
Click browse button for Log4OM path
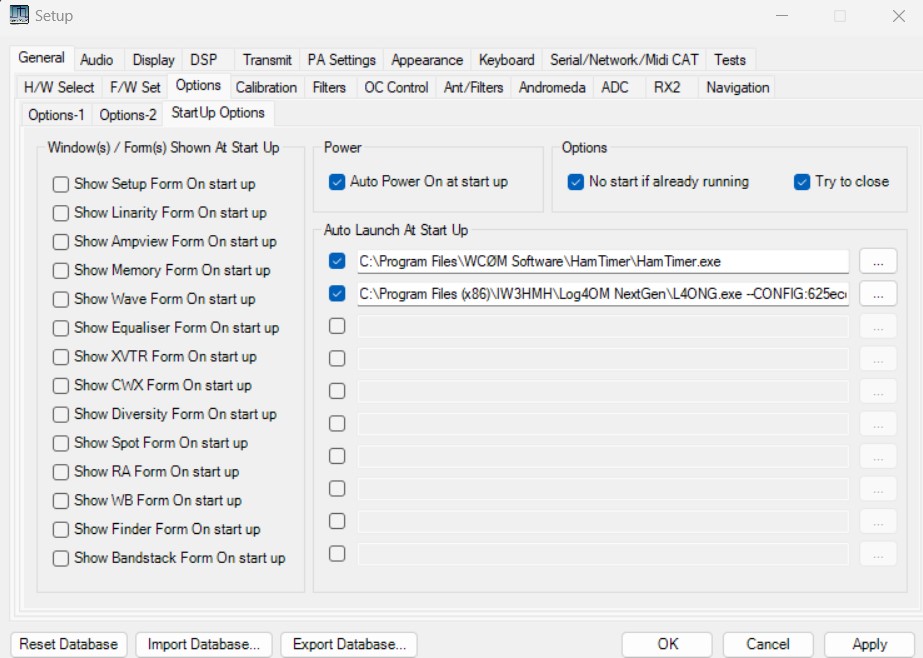pos(878,294)
